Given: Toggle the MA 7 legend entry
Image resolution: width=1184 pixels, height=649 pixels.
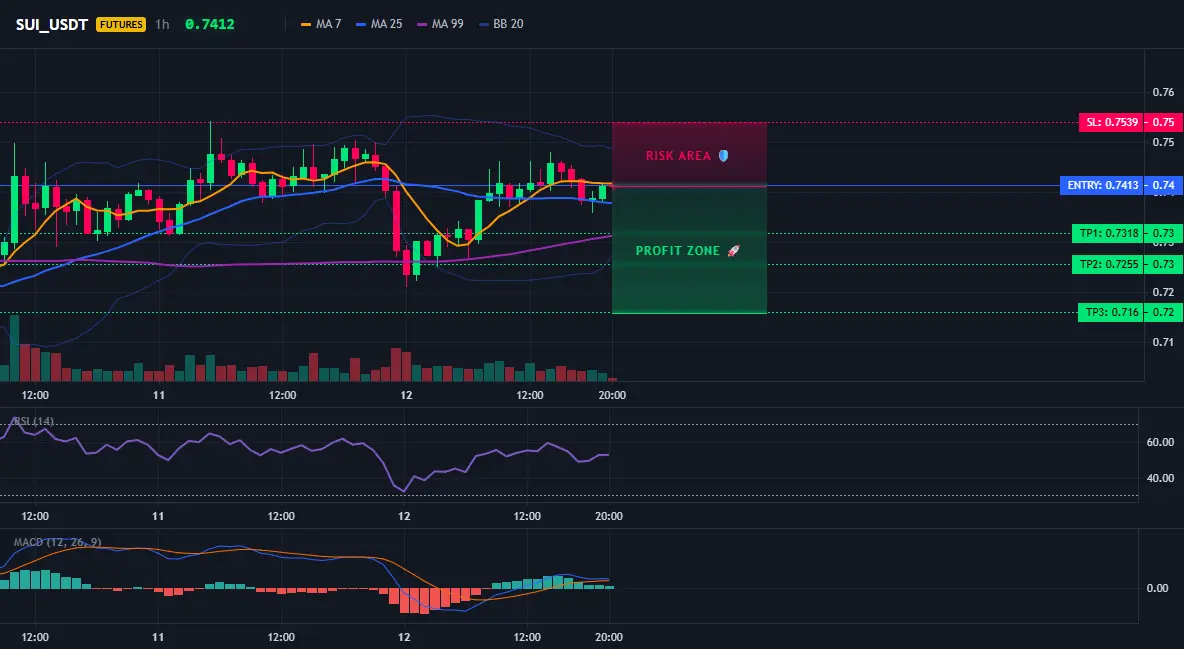Looking at the screenshot, I should coord(321,24).
